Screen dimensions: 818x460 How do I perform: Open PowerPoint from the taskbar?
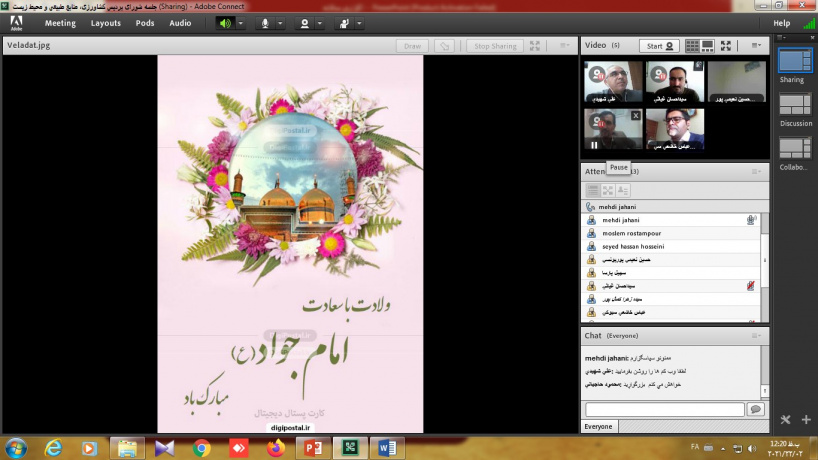(x=313, y=448)
